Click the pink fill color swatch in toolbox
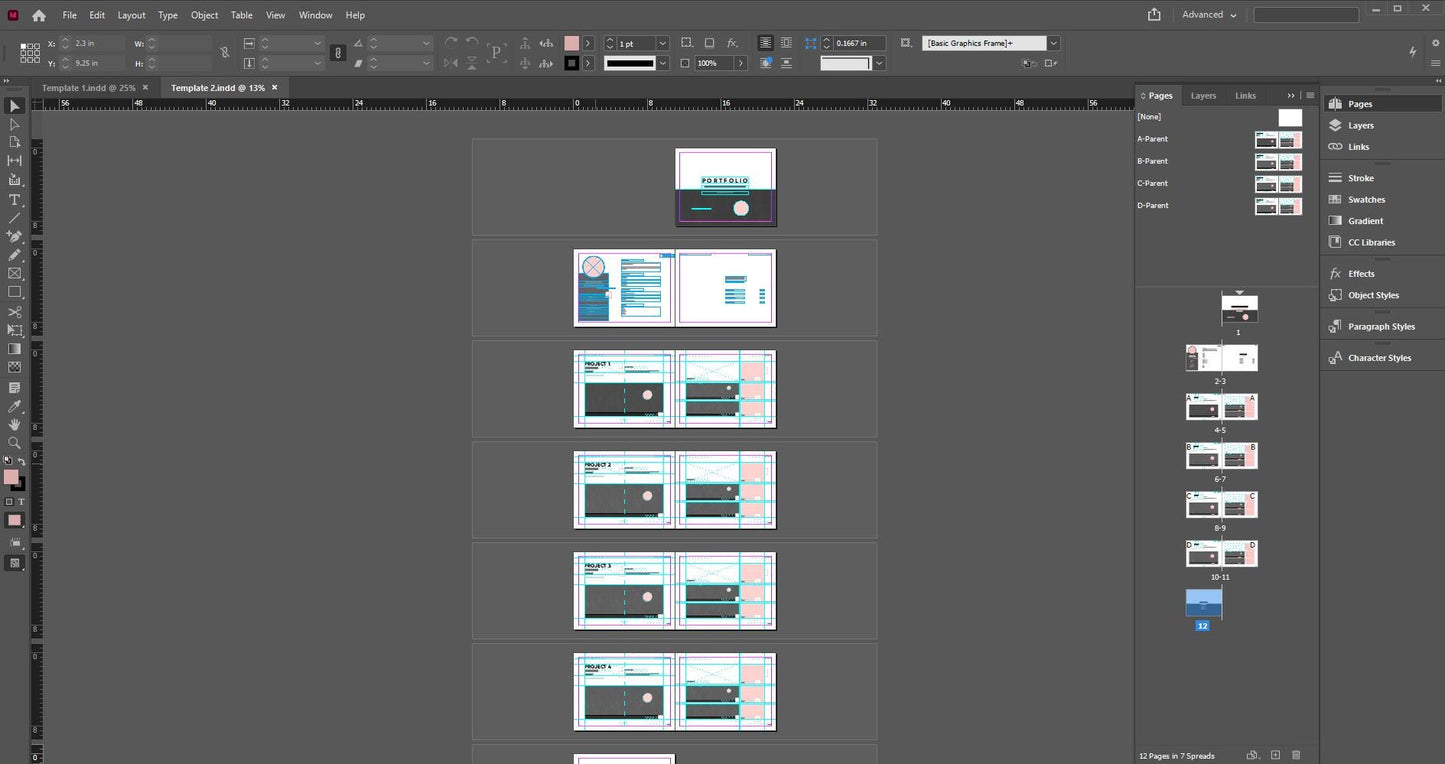Image resolution: width=1445 pixels, height=764 pixels. [x=10, y=477]
